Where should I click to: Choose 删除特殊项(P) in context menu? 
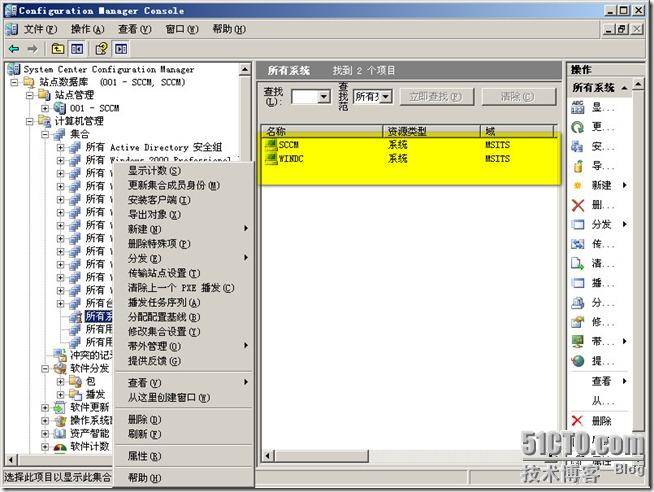pyautogui.click(x=184, y=244)
